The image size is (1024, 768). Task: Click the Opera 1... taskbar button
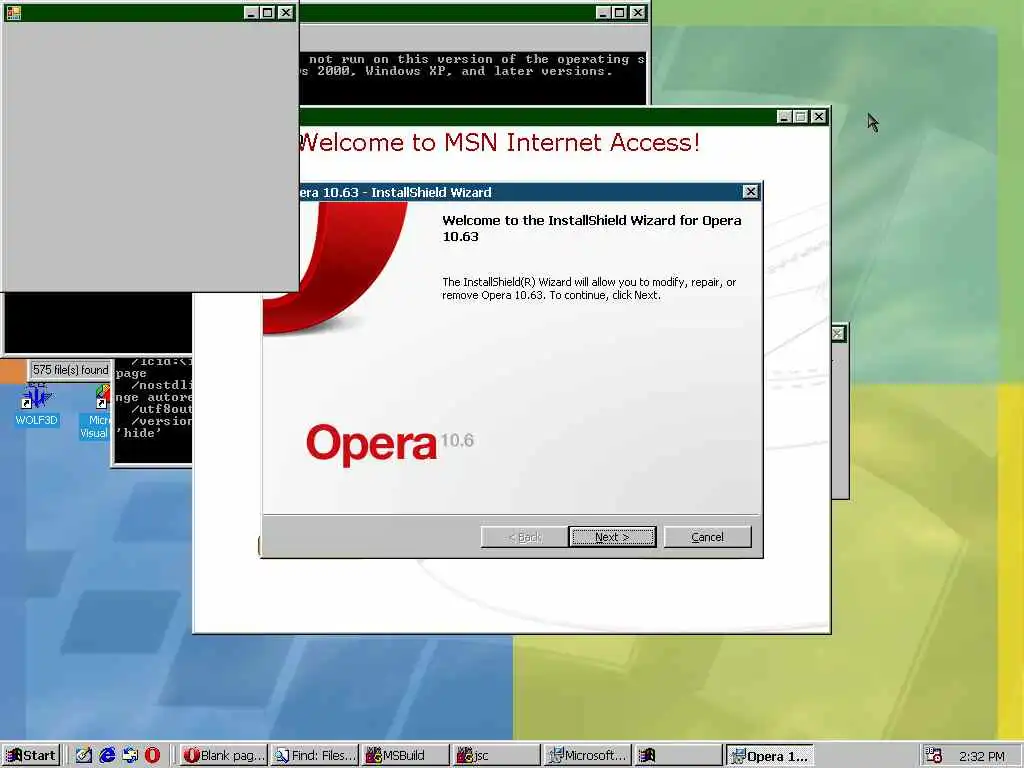[x=769, y=755]
